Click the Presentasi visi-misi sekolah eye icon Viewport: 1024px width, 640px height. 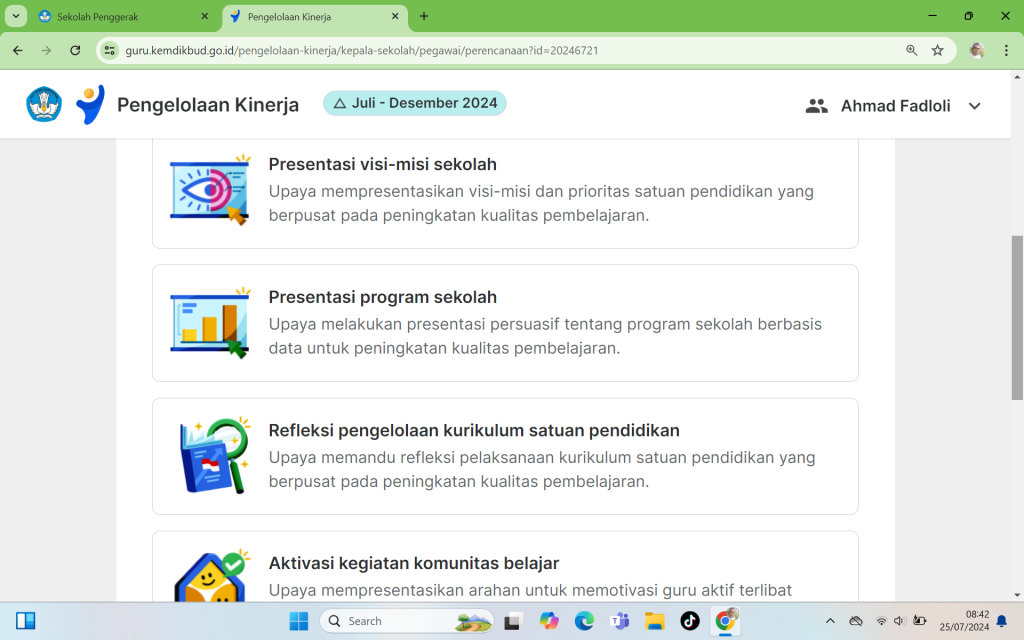[209, 190]
